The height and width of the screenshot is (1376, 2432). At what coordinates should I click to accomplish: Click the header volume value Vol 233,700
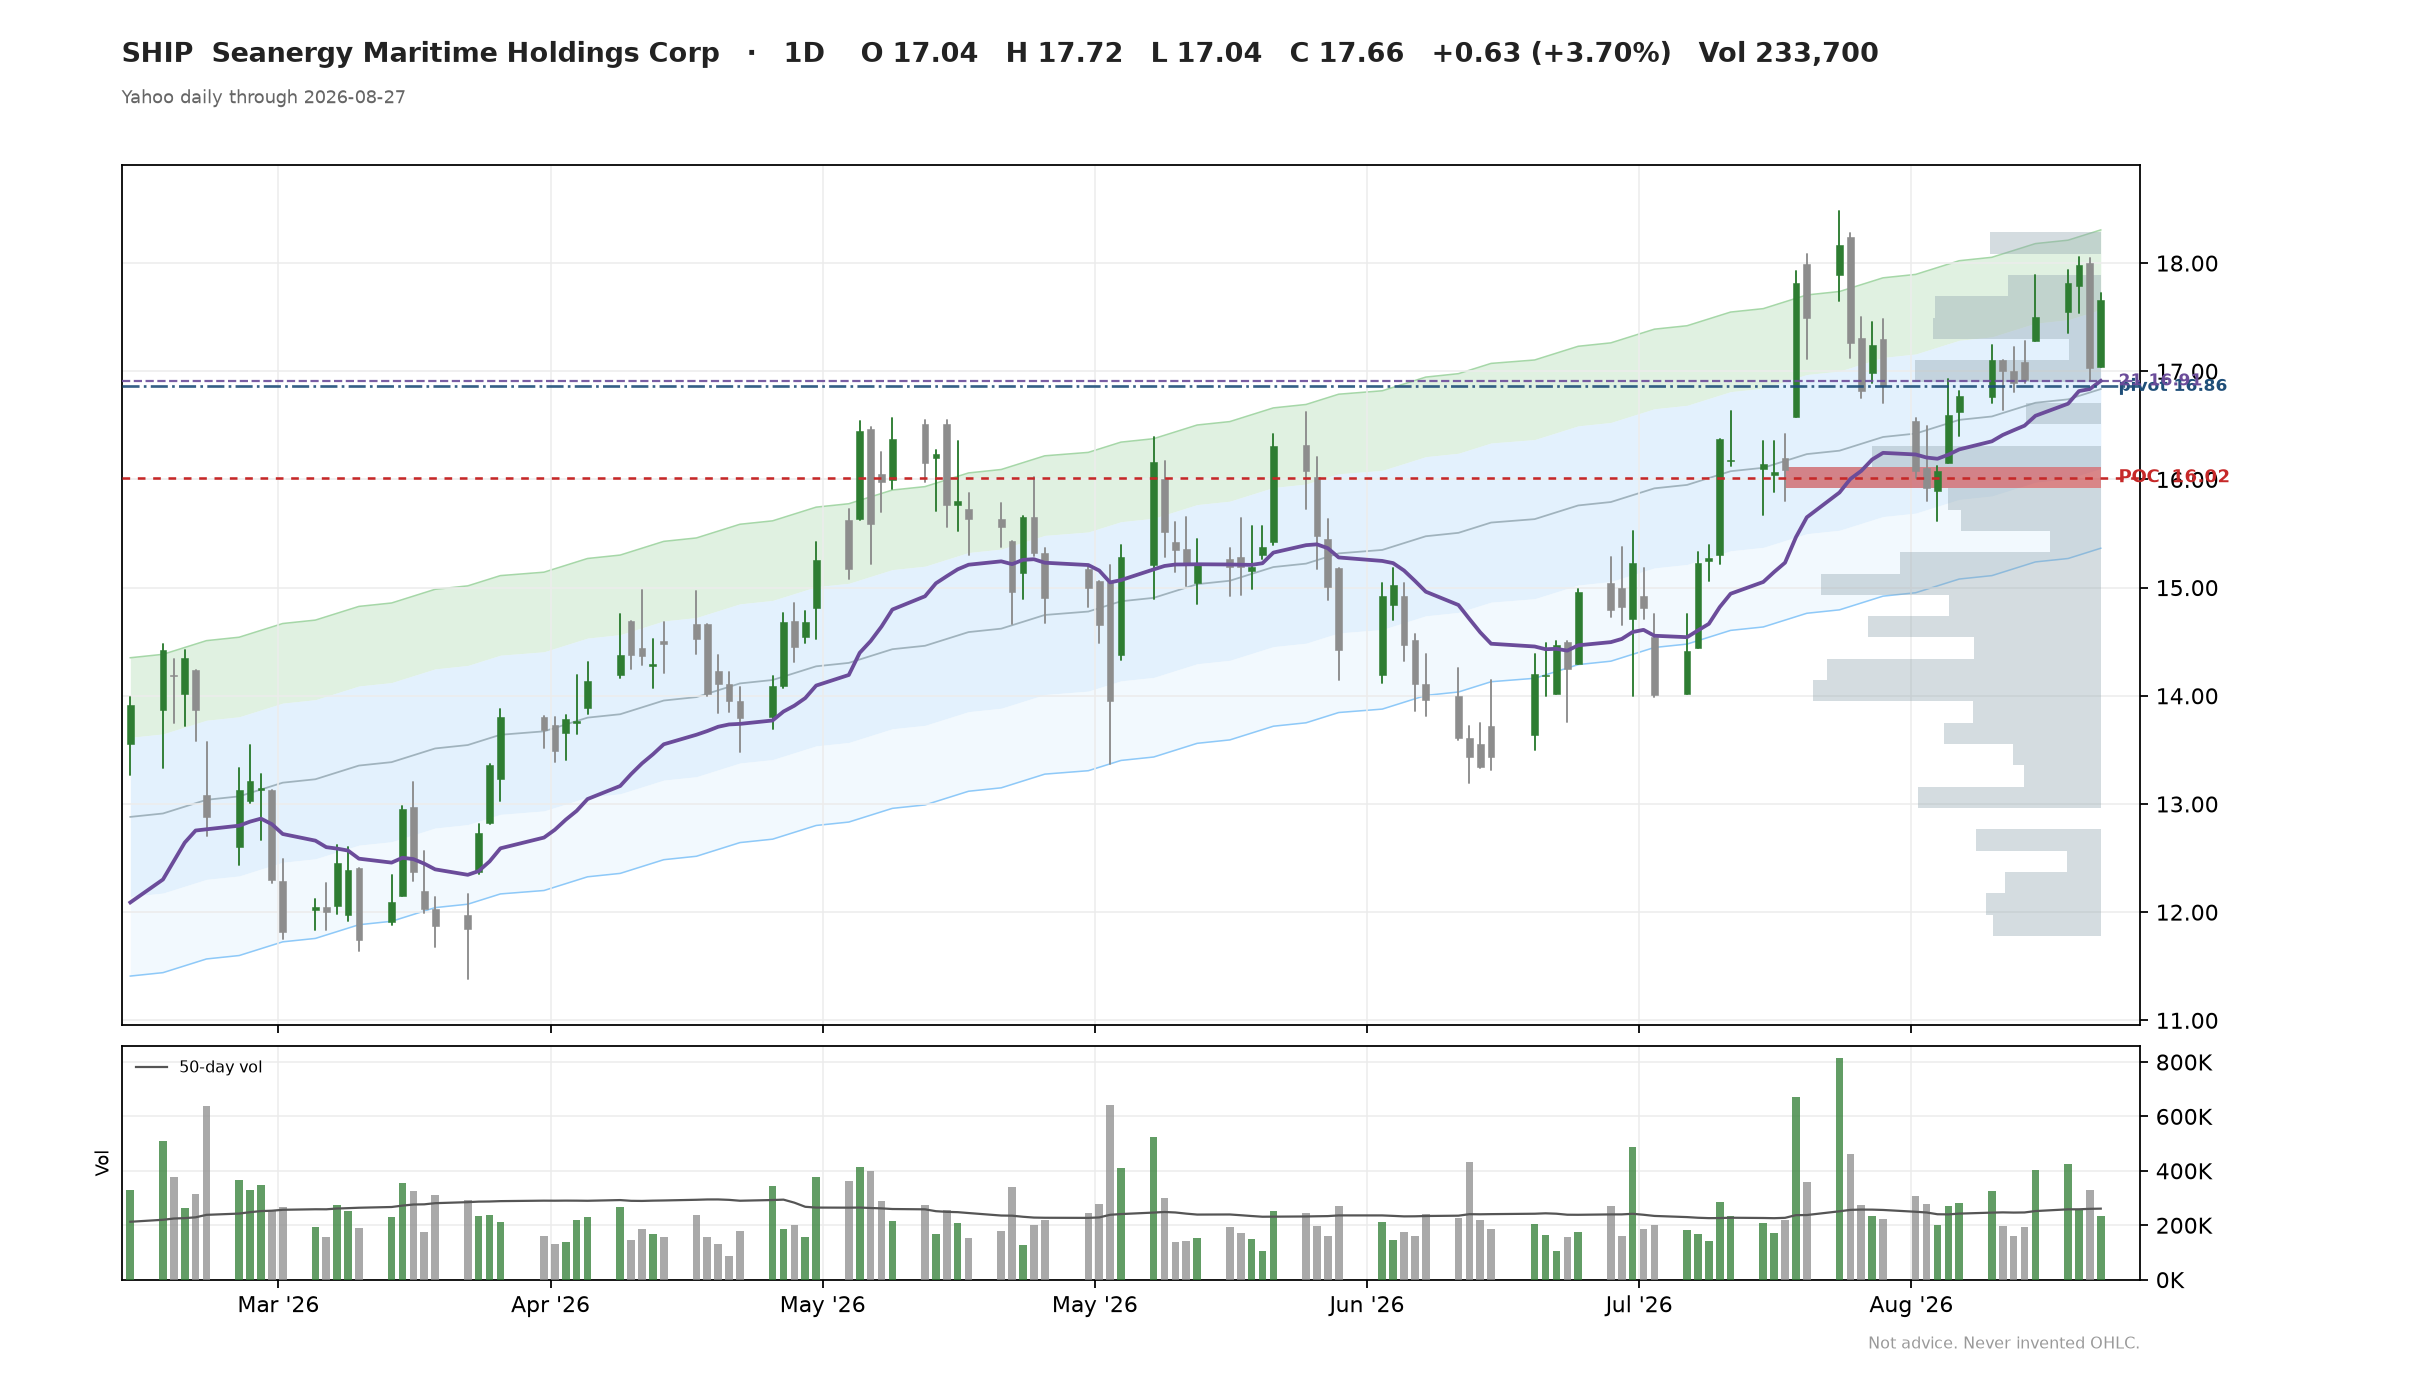pyautogui.click(x=1788, y=53)
